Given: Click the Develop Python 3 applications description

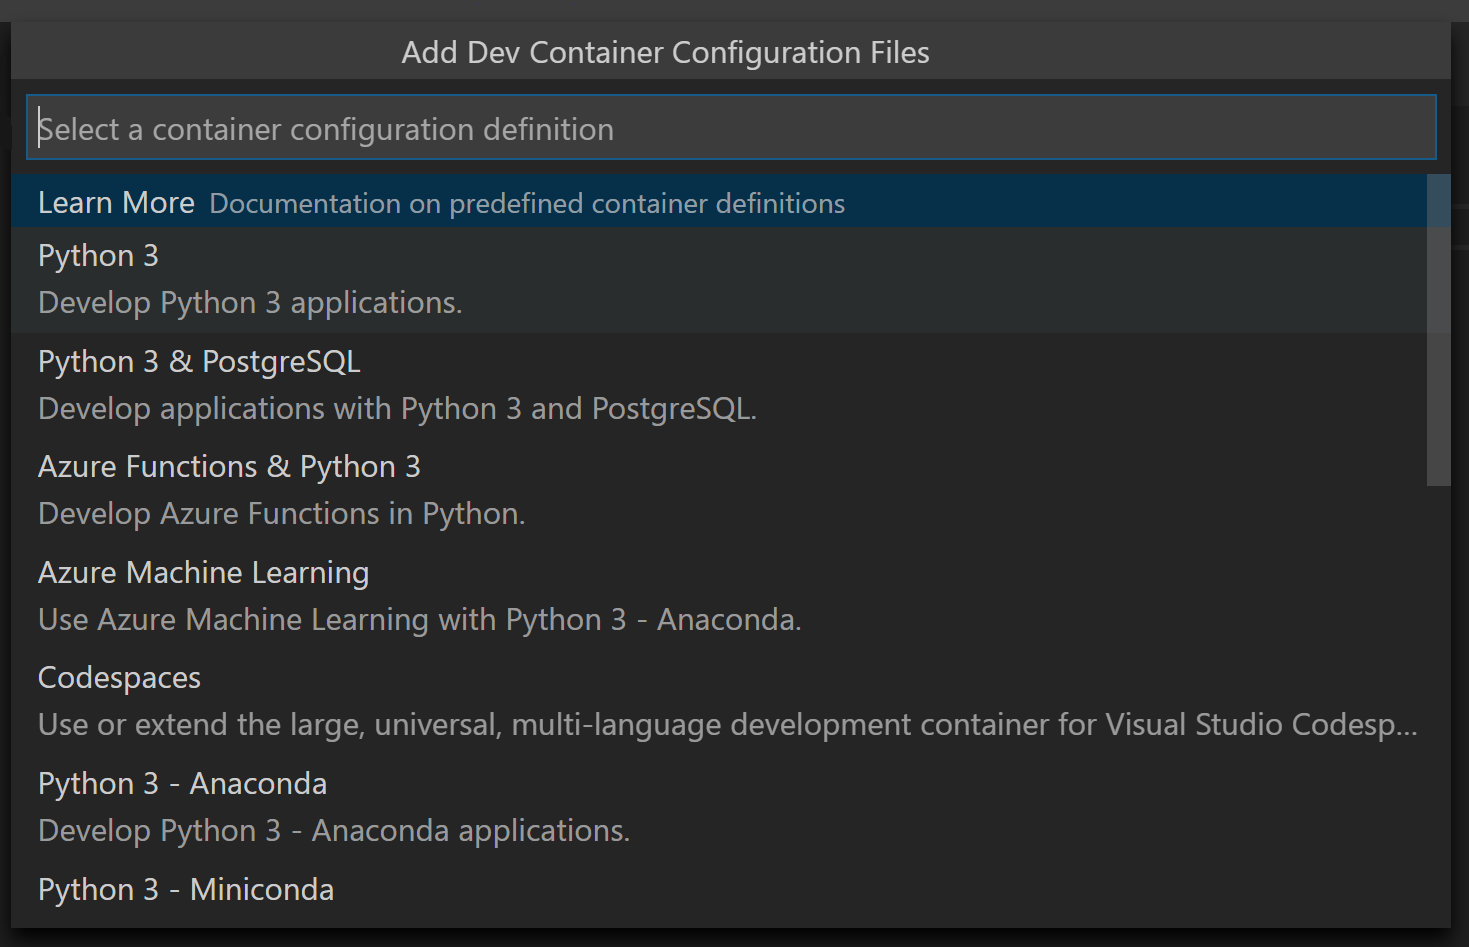Looking at the screenshot, I should (250, 303).
